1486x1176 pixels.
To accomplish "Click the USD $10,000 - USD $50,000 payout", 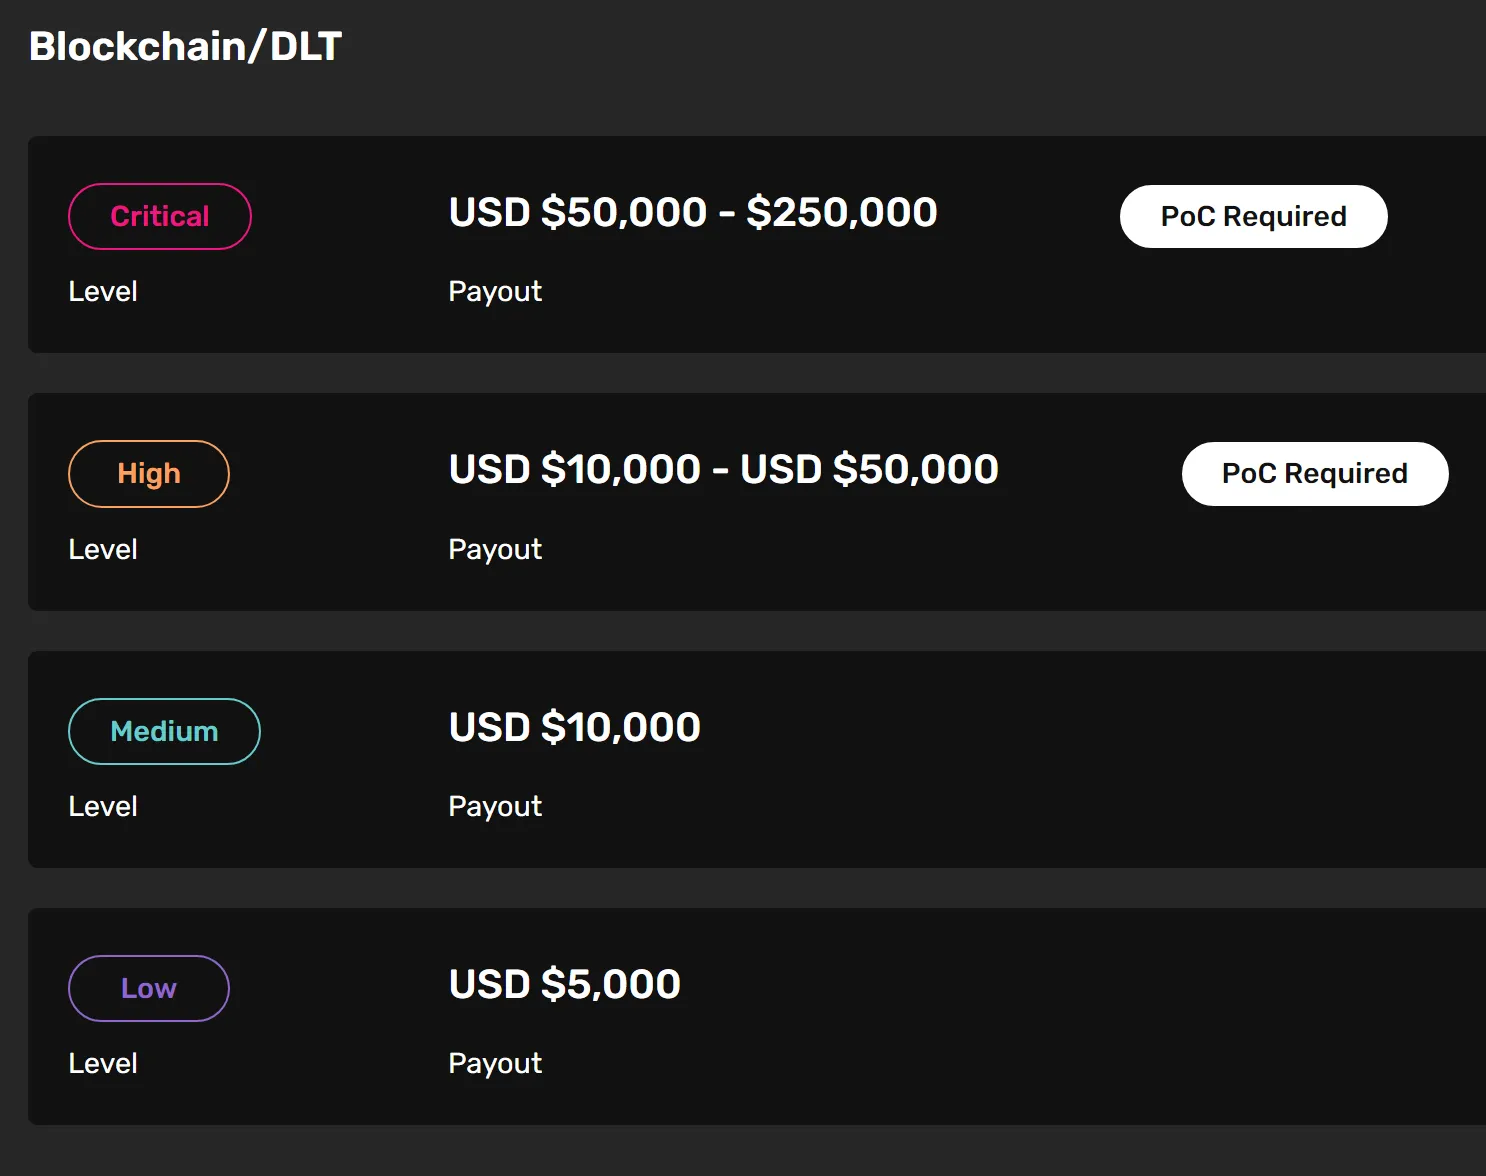I will click(x=723, y=469).
